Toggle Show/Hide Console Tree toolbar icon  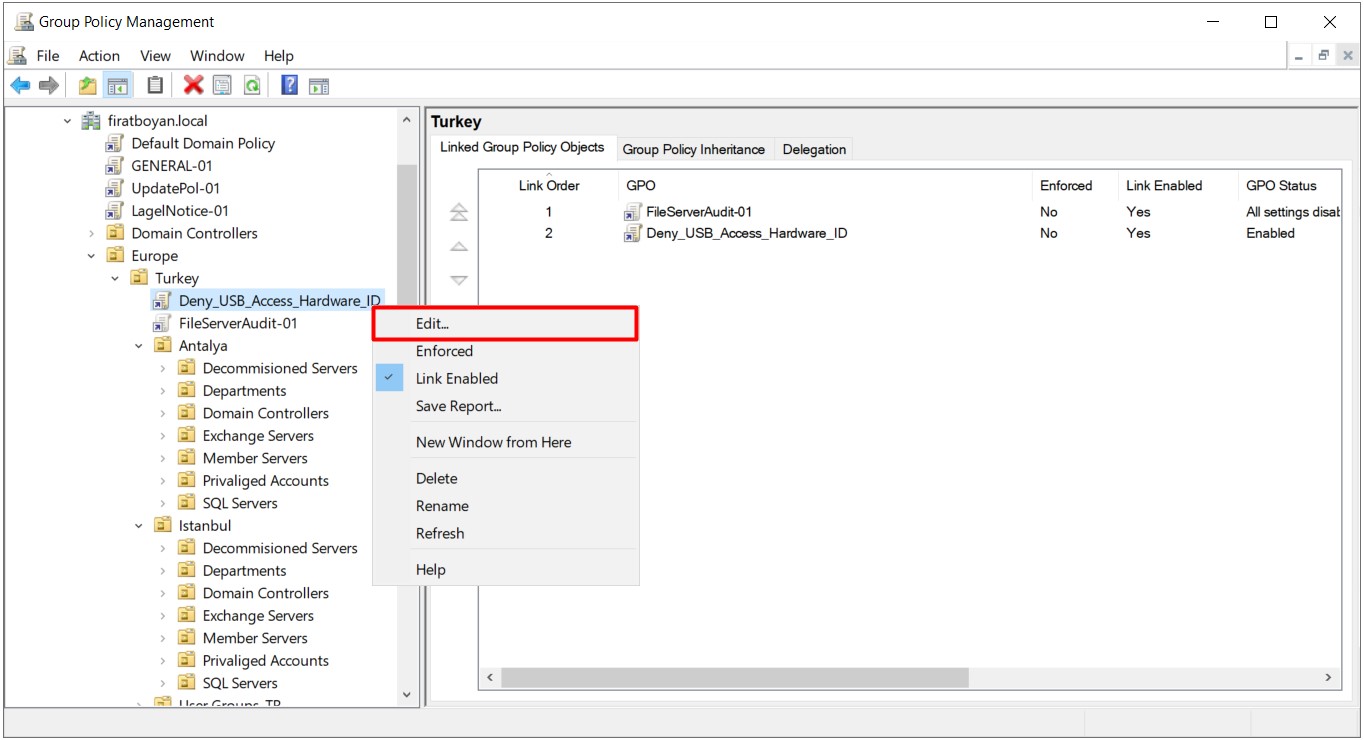tap(118, 86)
